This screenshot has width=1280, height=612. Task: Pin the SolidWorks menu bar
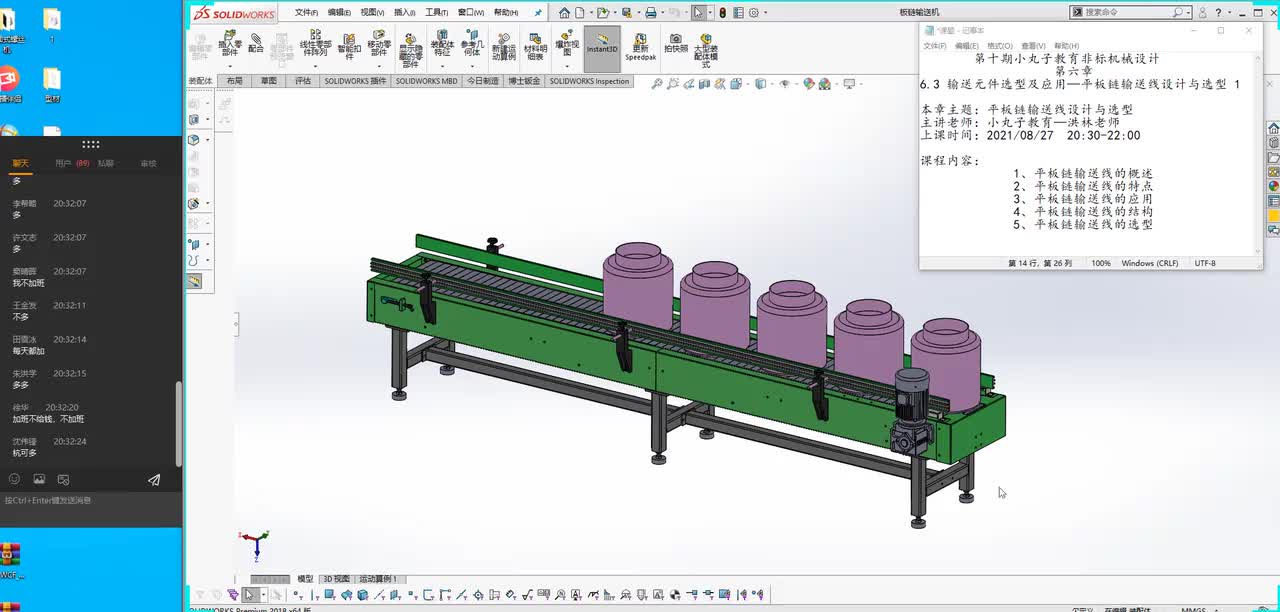tap(538, 13)
